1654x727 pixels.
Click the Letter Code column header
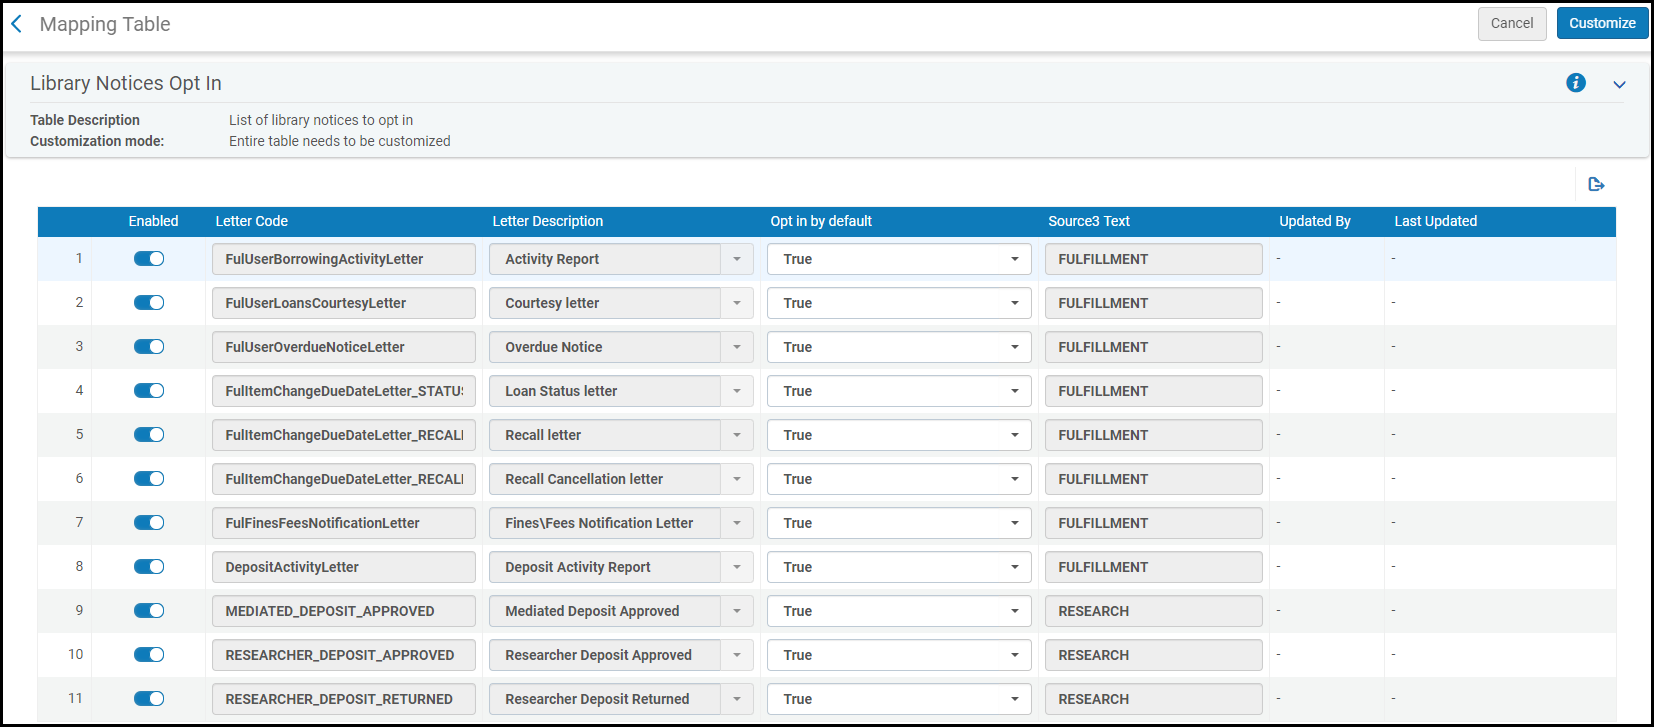[252, 221]
